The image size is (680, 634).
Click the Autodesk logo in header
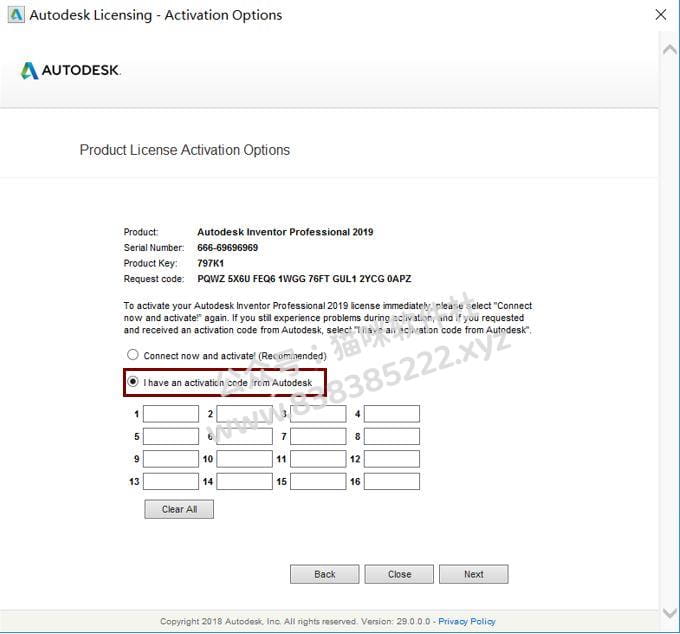(70, 70)
